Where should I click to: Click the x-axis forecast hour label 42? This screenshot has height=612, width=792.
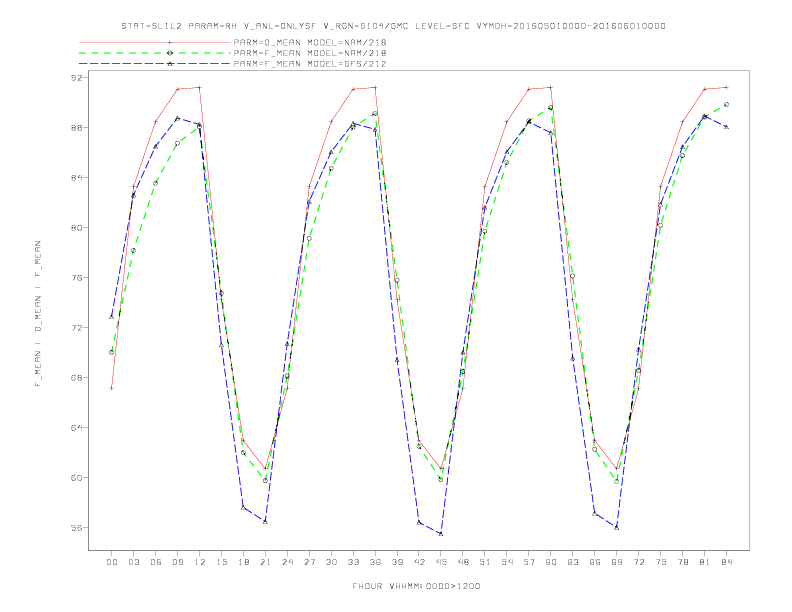pyautogui.click(x=419, y=562)
